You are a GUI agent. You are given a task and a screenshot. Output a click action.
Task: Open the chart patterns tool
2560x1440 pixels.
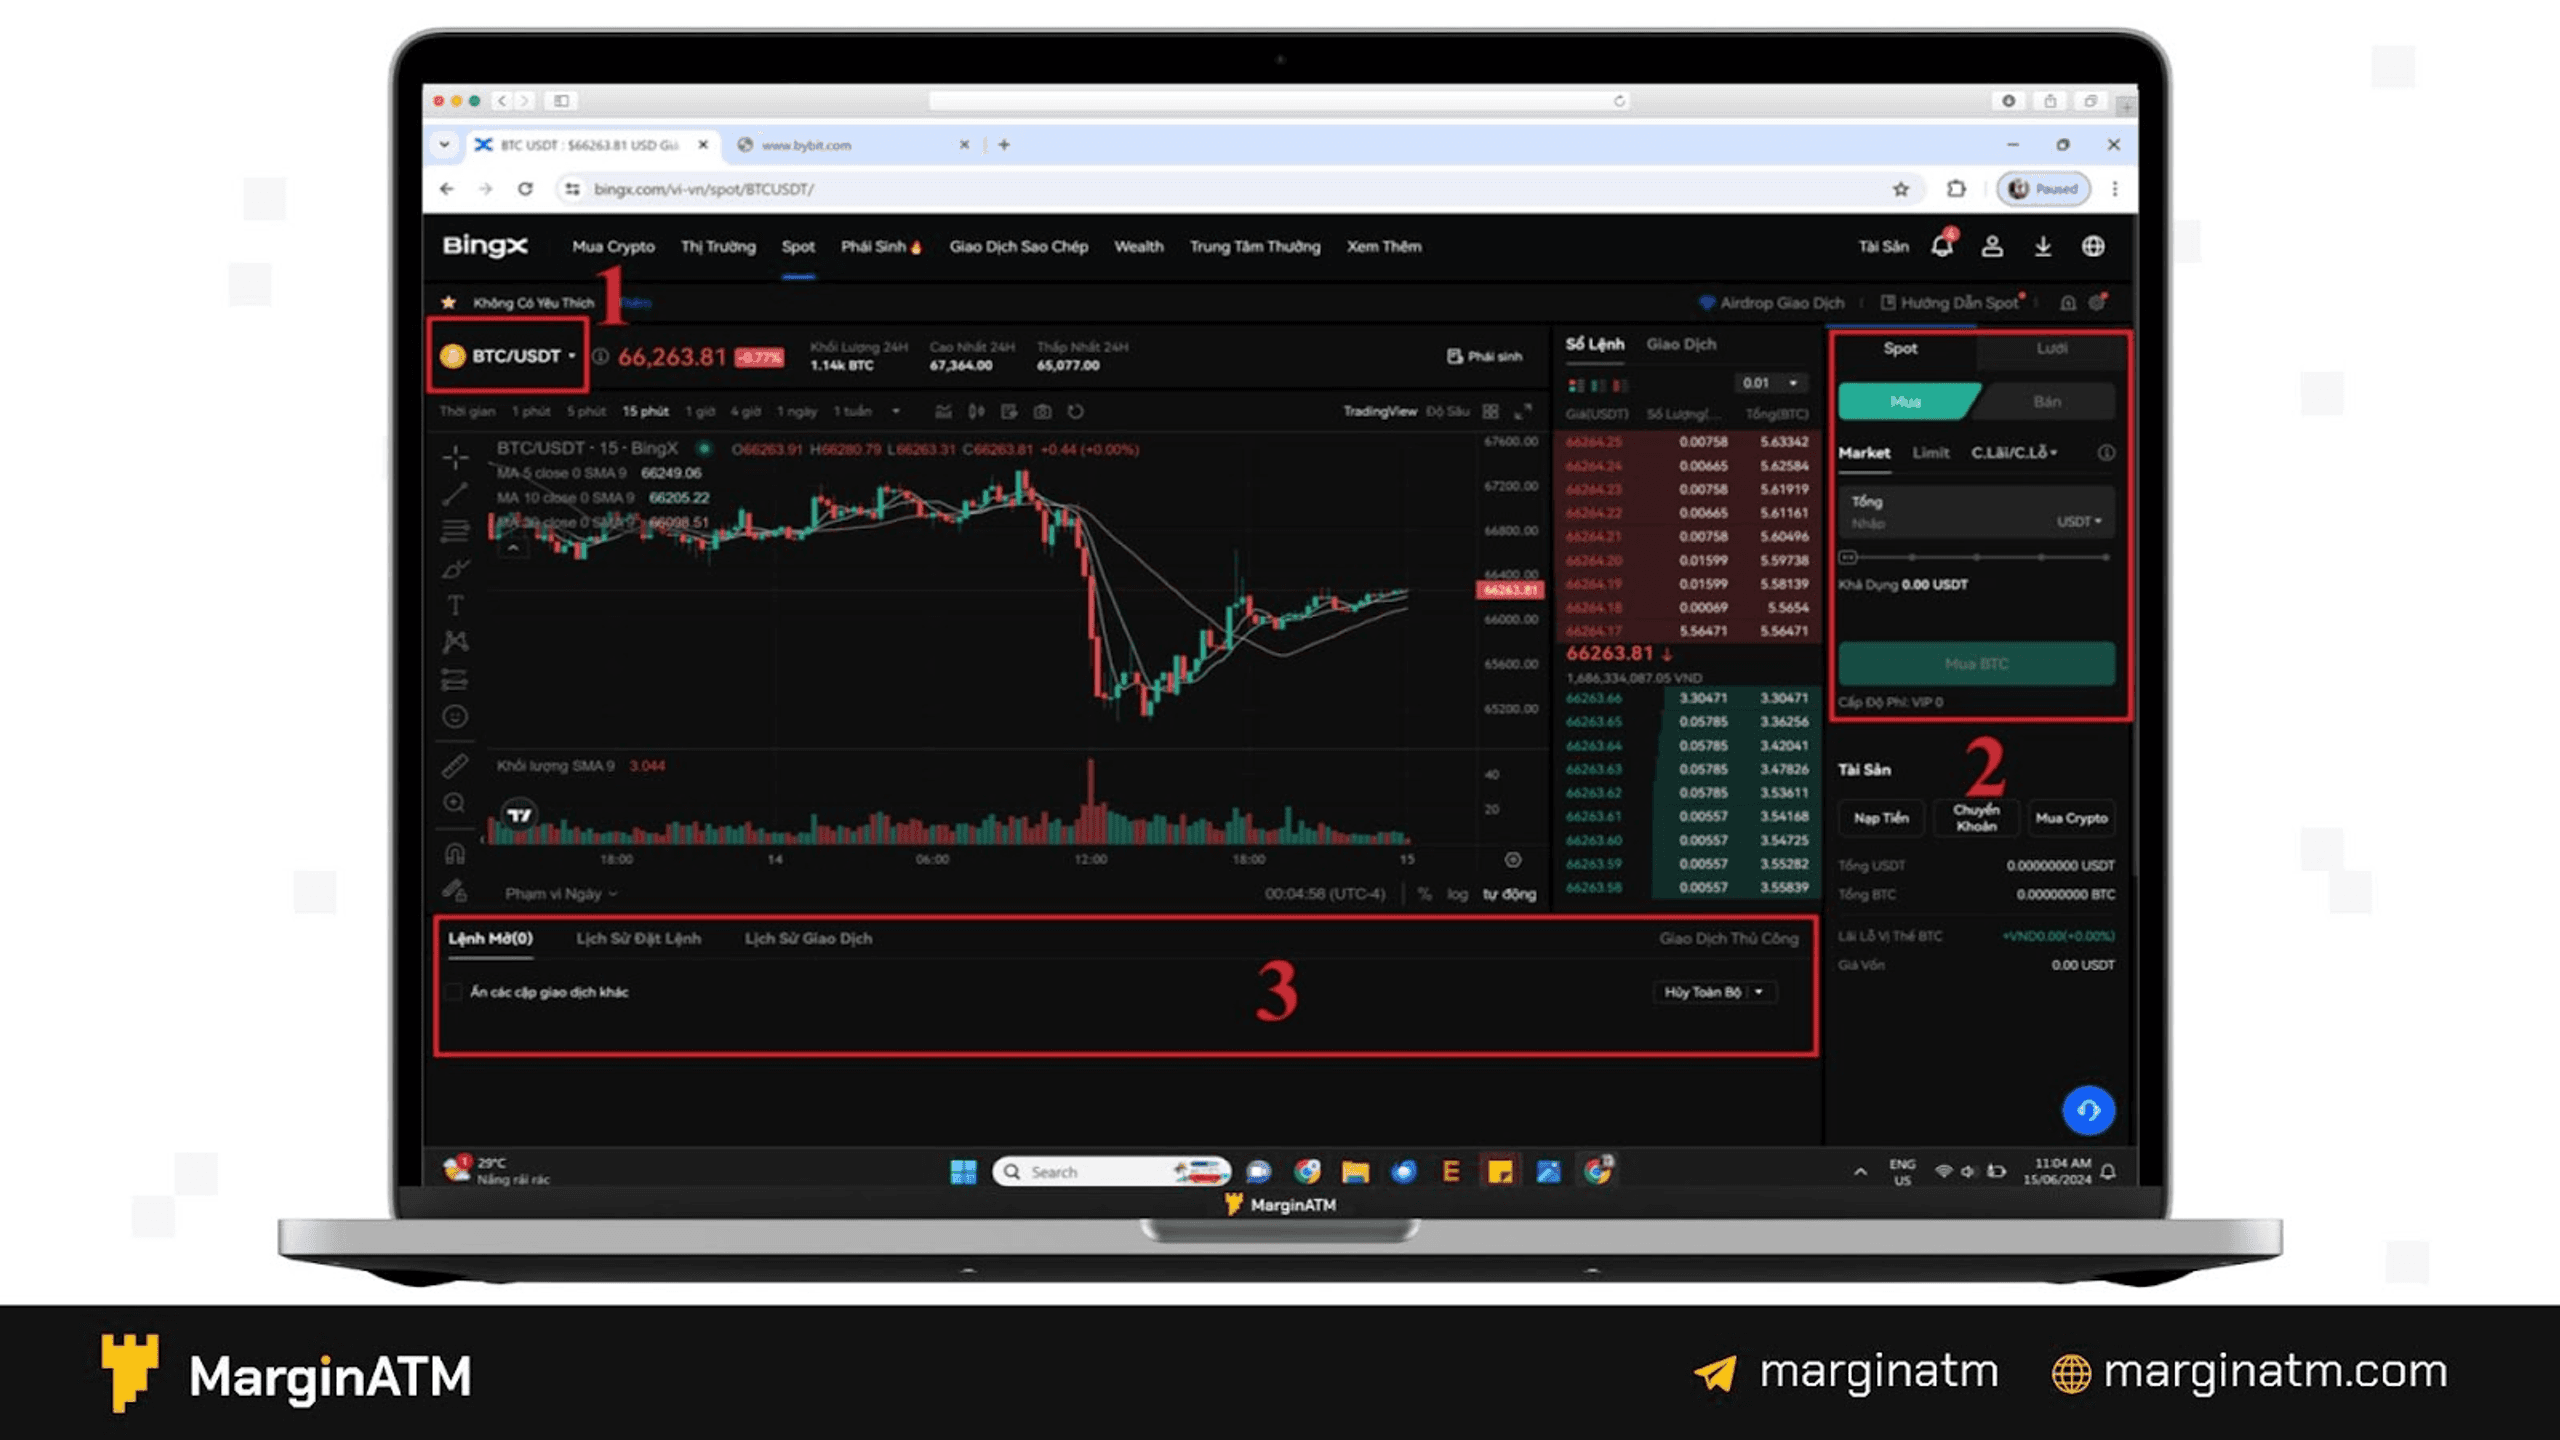coord(456,642)
